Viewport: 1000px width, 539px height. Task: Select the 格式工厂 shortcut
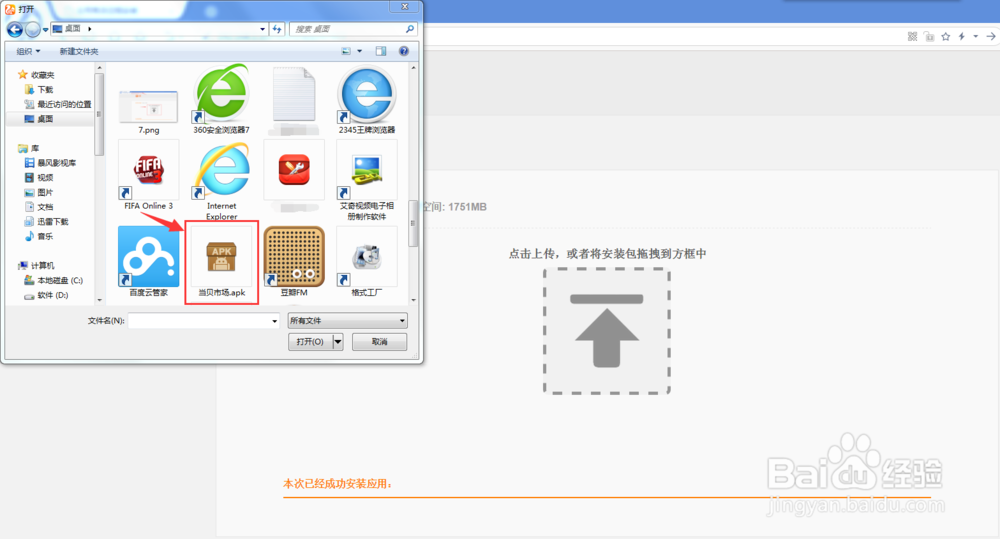coord(367,262)
